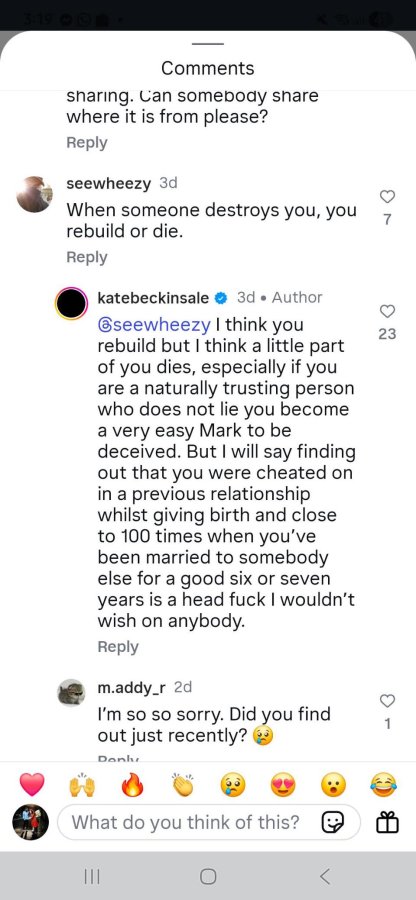Open seewheezy's profile picture
416x900 pixels.
point(34,194)
